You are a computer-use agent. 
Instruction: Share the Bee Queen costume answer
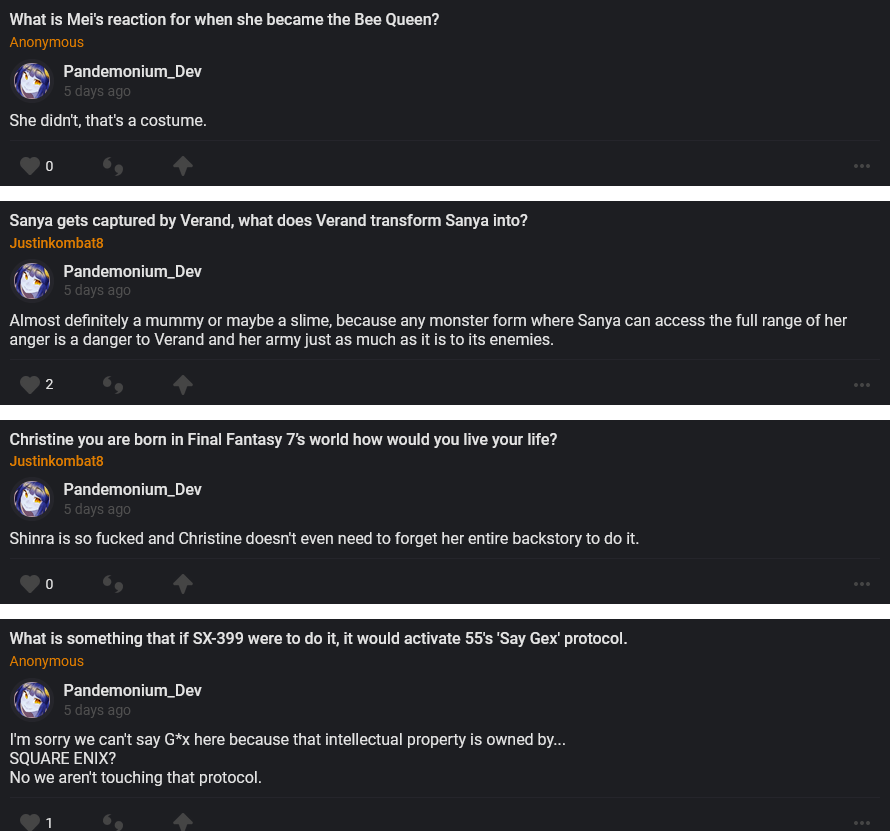pyautogui.click(x=182, y=166)
